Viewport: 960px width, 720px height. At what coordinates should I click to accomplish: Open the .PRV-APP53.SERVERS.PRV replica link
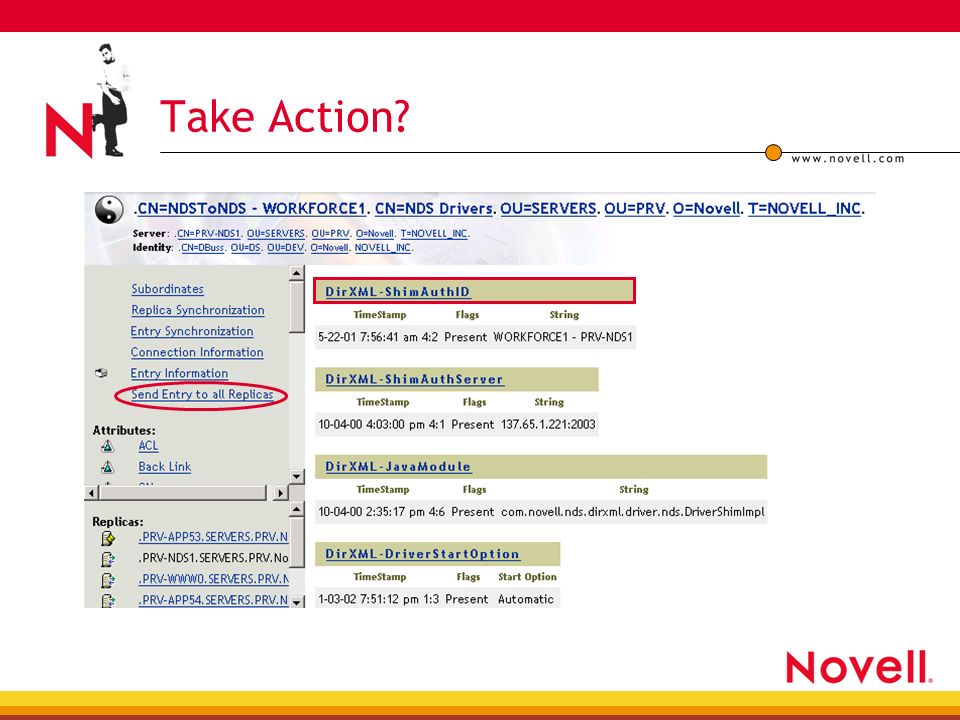tap(213, 537)
